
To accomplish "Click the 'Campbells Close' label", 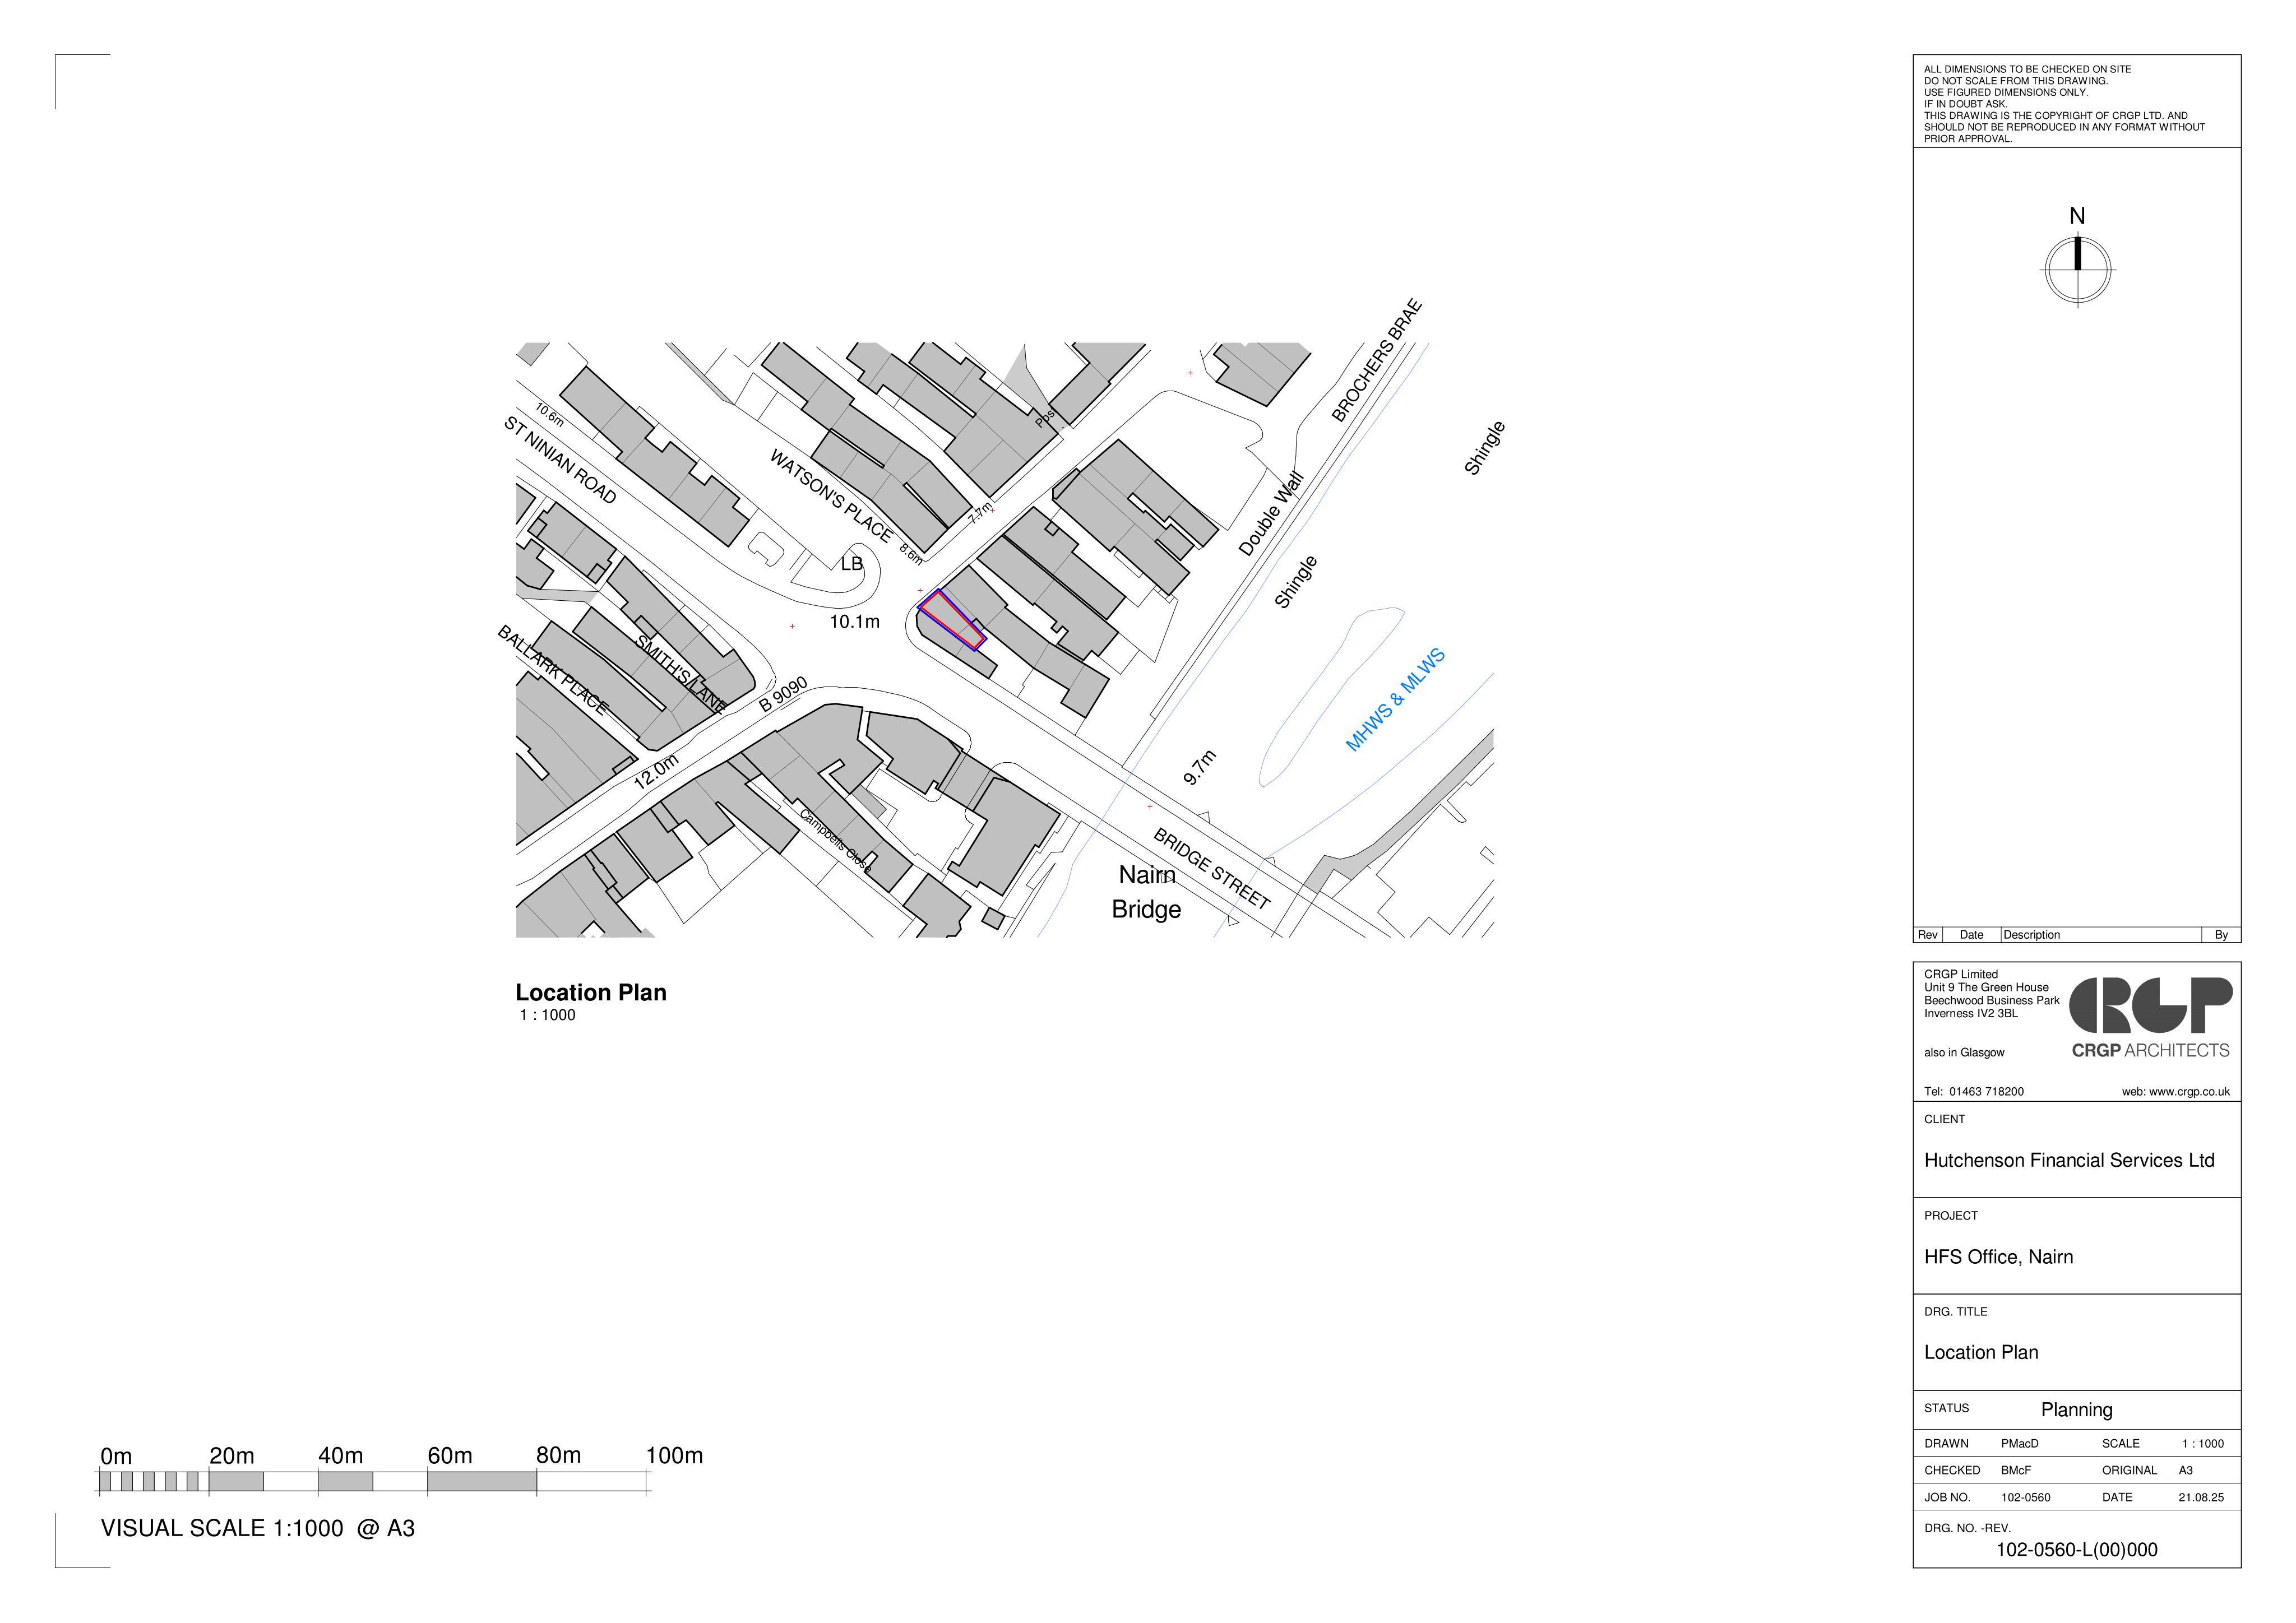I will pyautogui.click(x=835, y=841).
